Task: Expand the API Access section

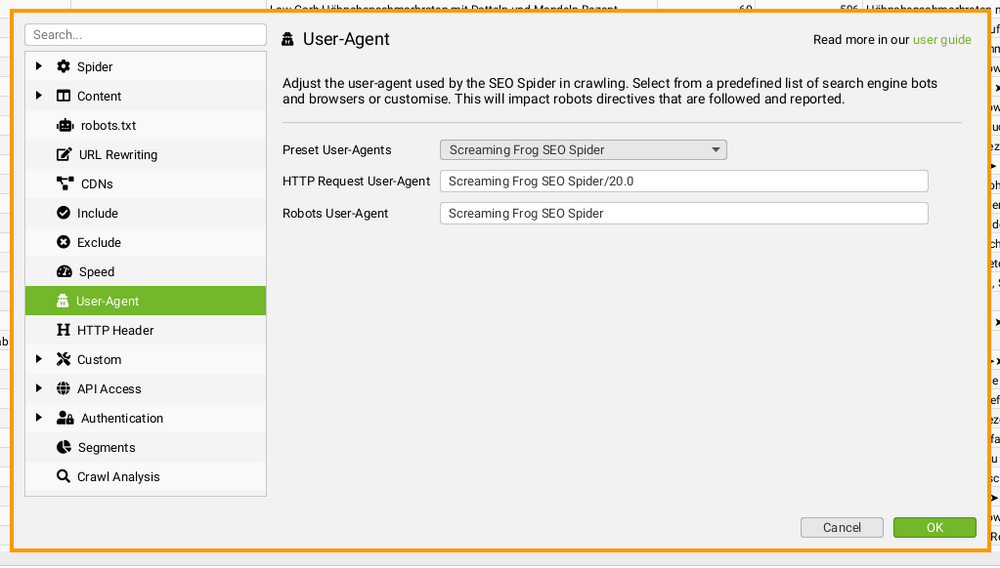Action: 39,389
